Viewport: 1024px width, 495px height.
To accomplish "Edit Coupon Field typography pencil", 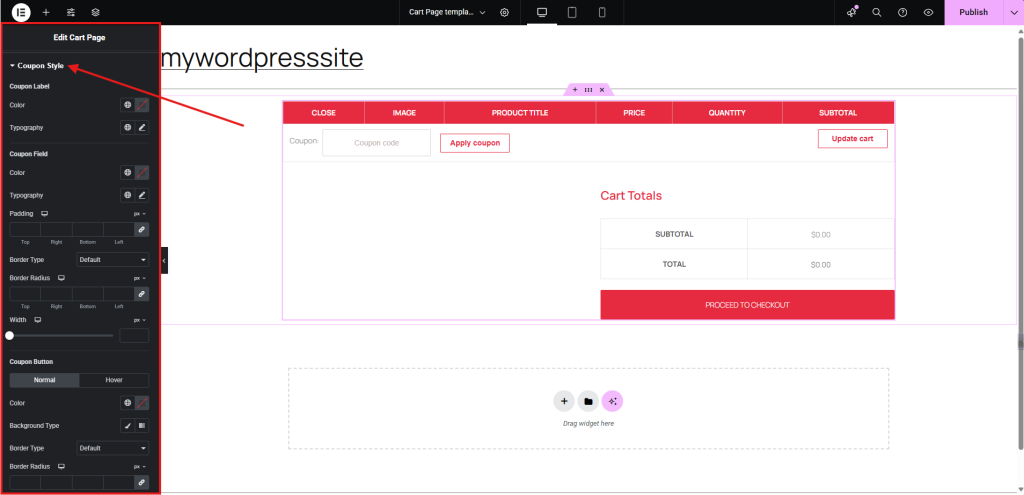I will (142, 195).
